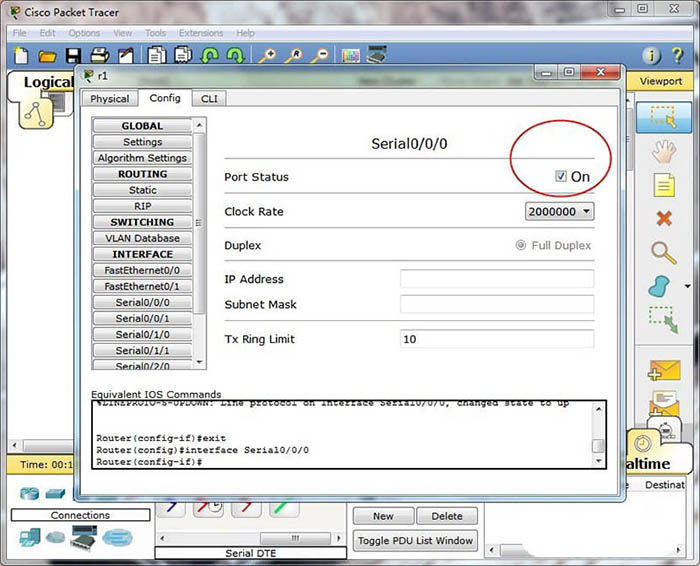This screenshot has height=566, width=700.
Task: Choose the Place Note tool
Action: [x=664, y=185]
